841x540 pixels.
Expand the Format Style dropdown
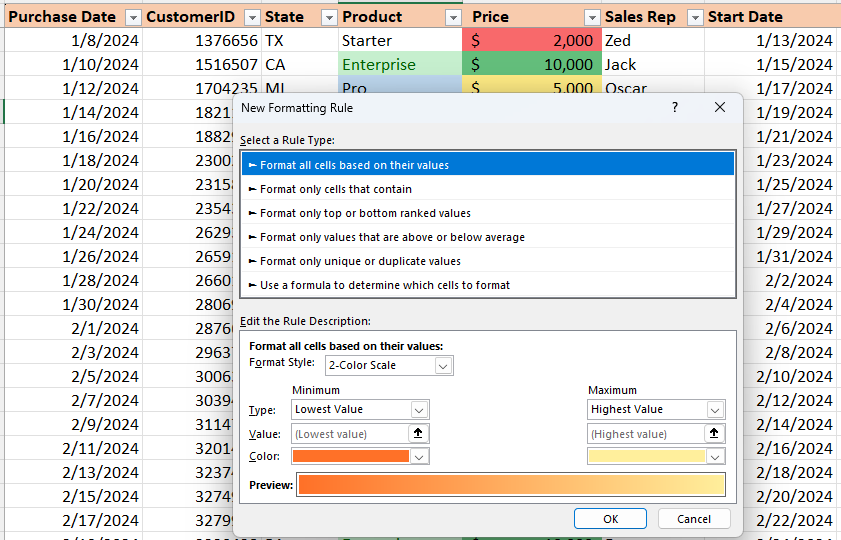pos(444,366)
